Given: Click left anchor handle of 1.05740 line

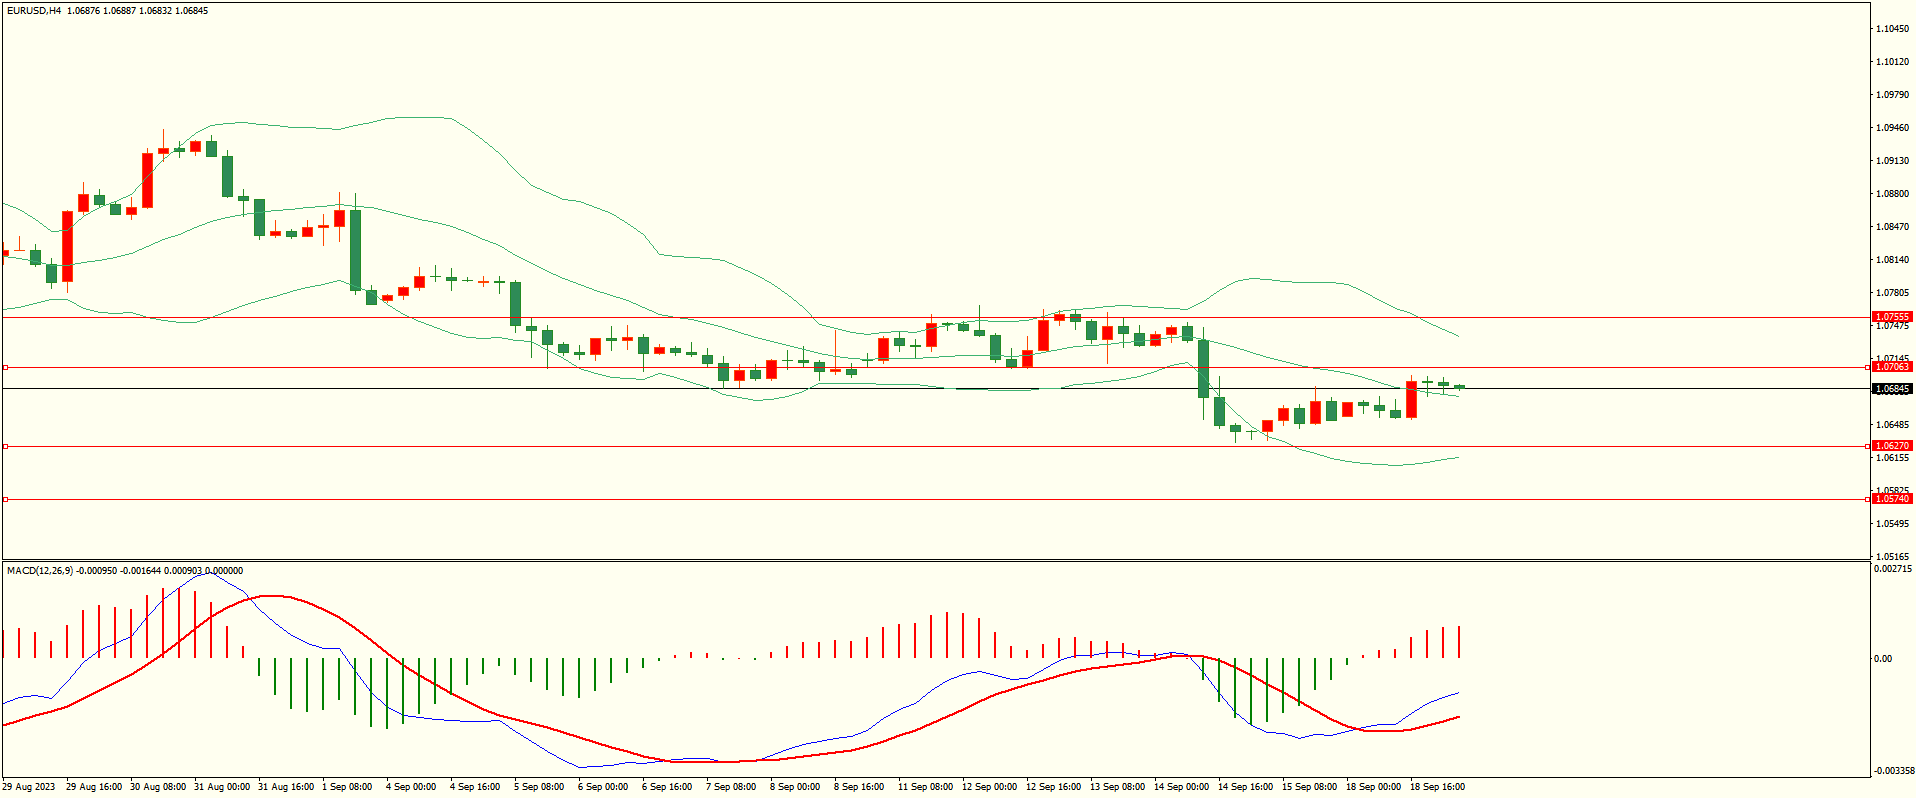Looking at the screenshot, I should [5, 499].
